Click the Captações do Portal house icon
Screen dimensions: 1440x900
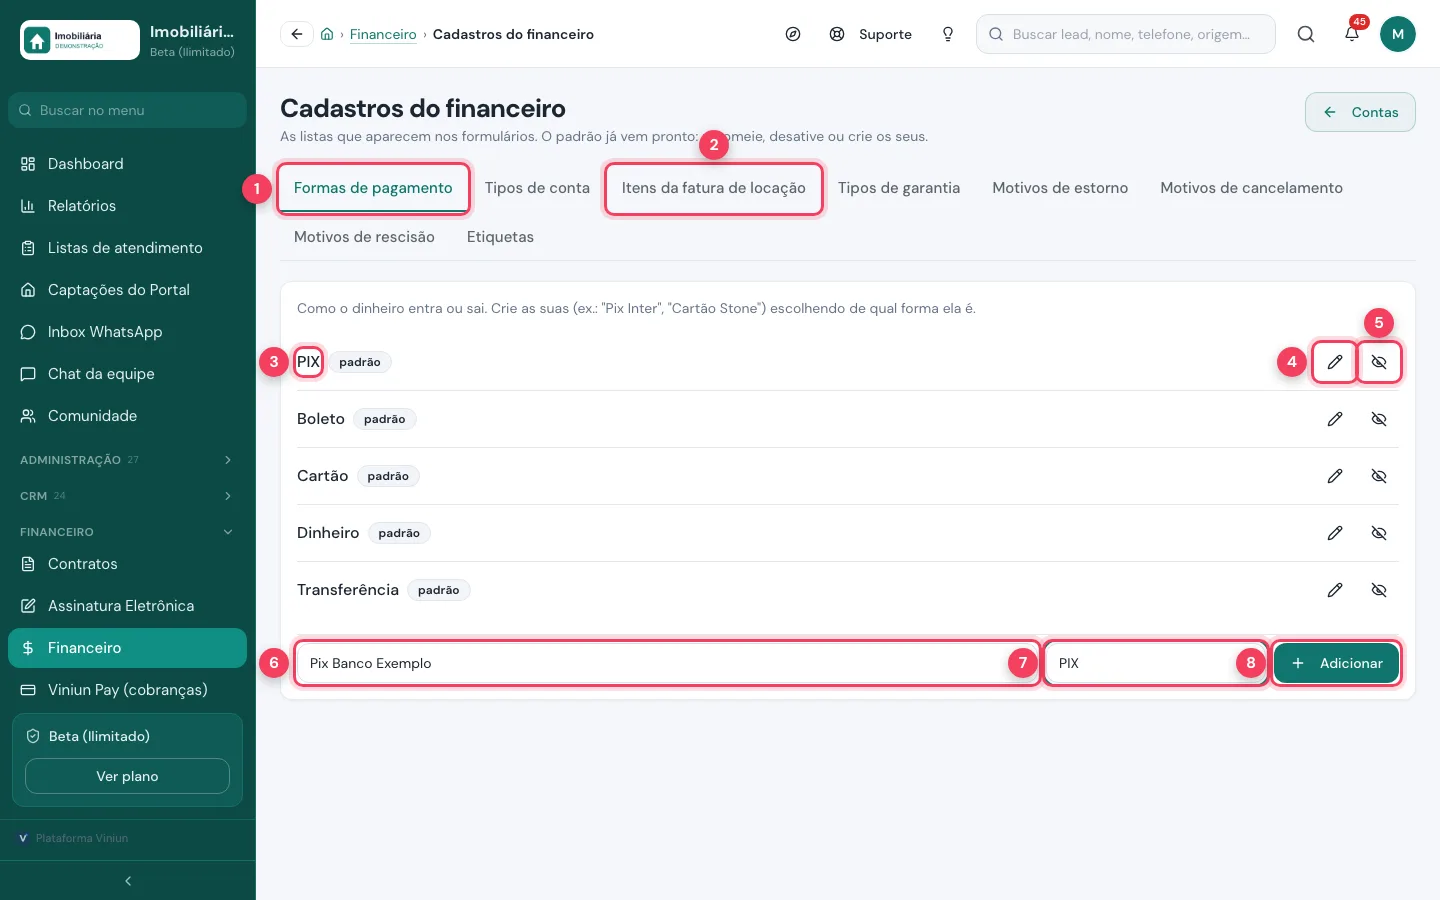(x=28, y=290)
